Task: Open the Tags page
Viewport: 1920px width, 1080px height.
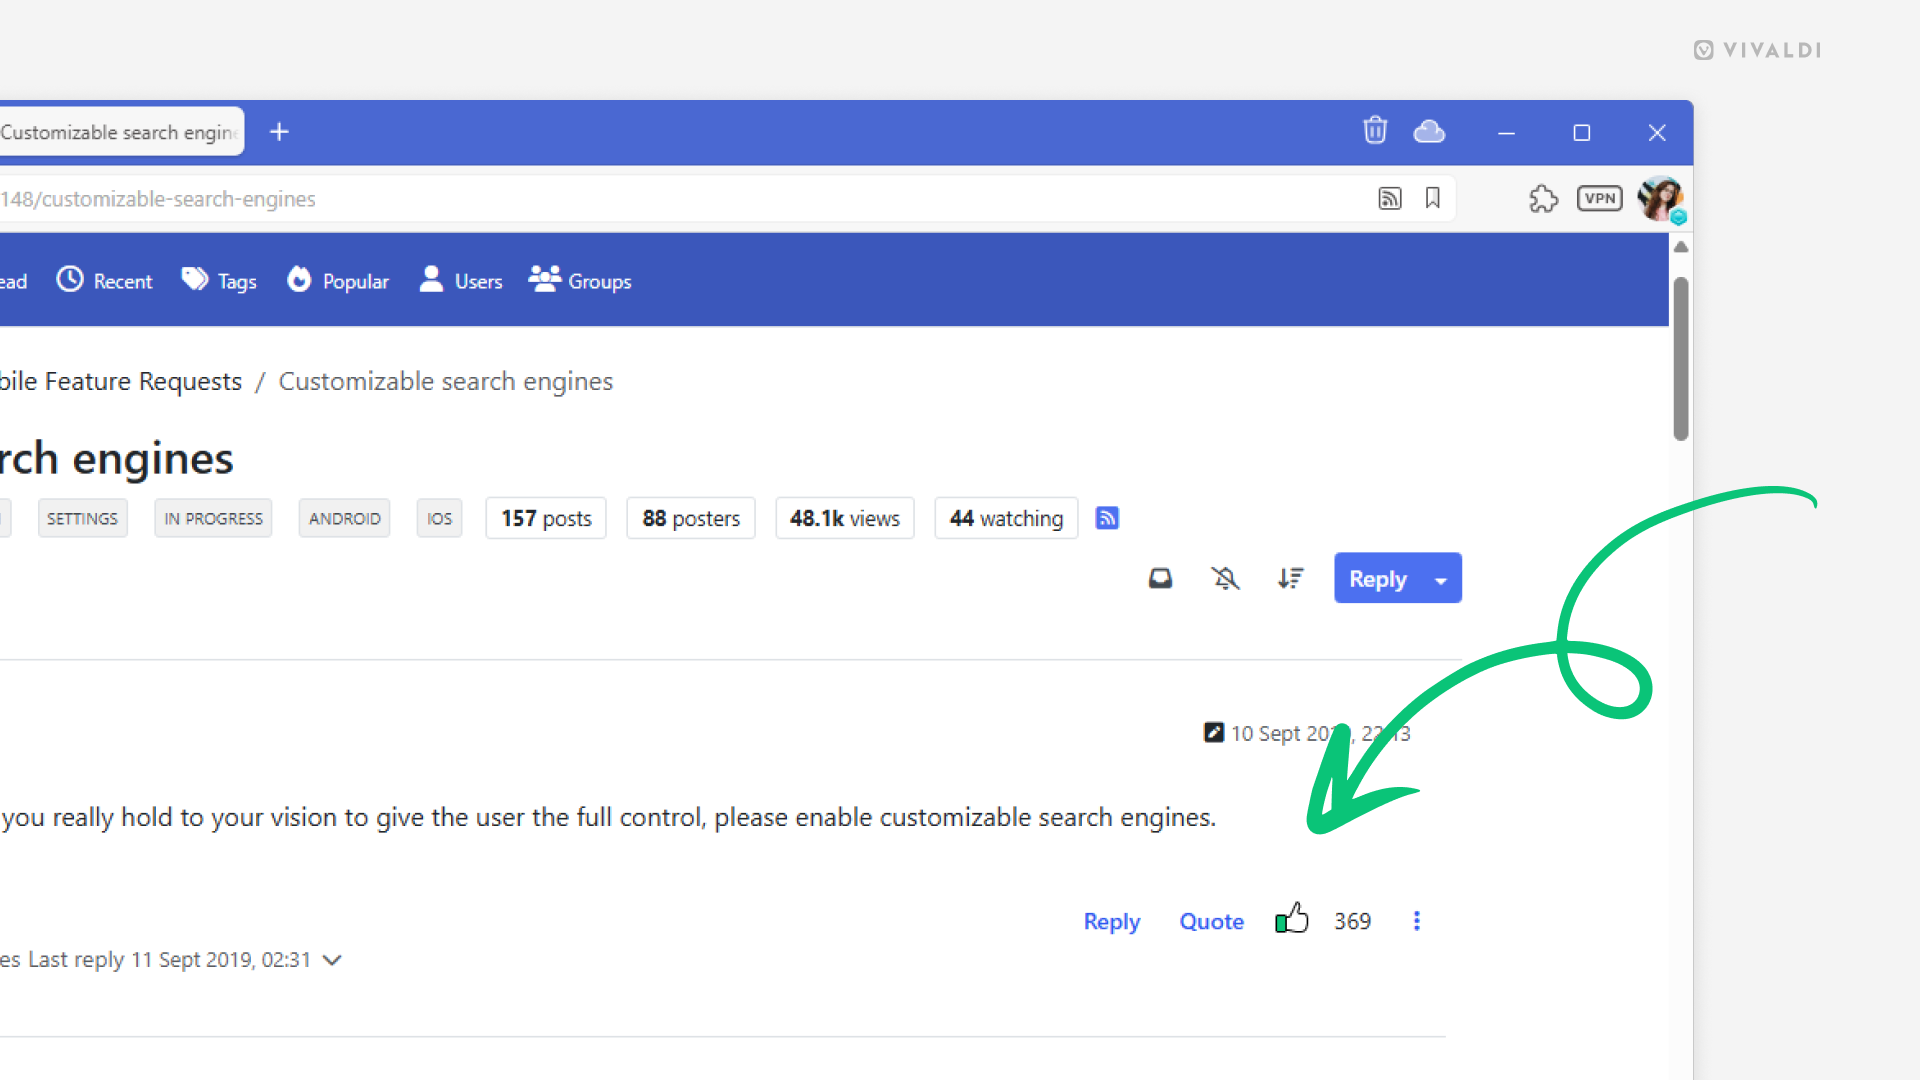Action: pos(219,281)
